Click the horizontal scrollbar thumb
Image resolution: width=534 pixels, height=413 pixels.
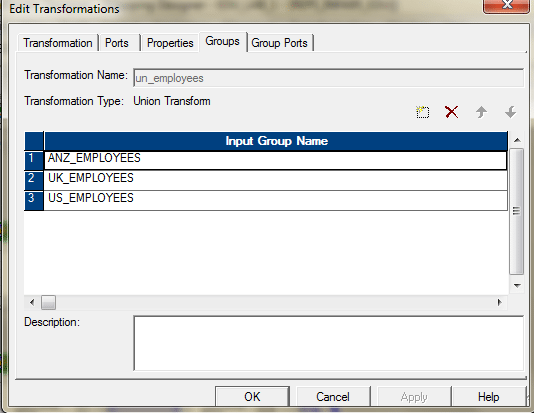click(48, 302)
